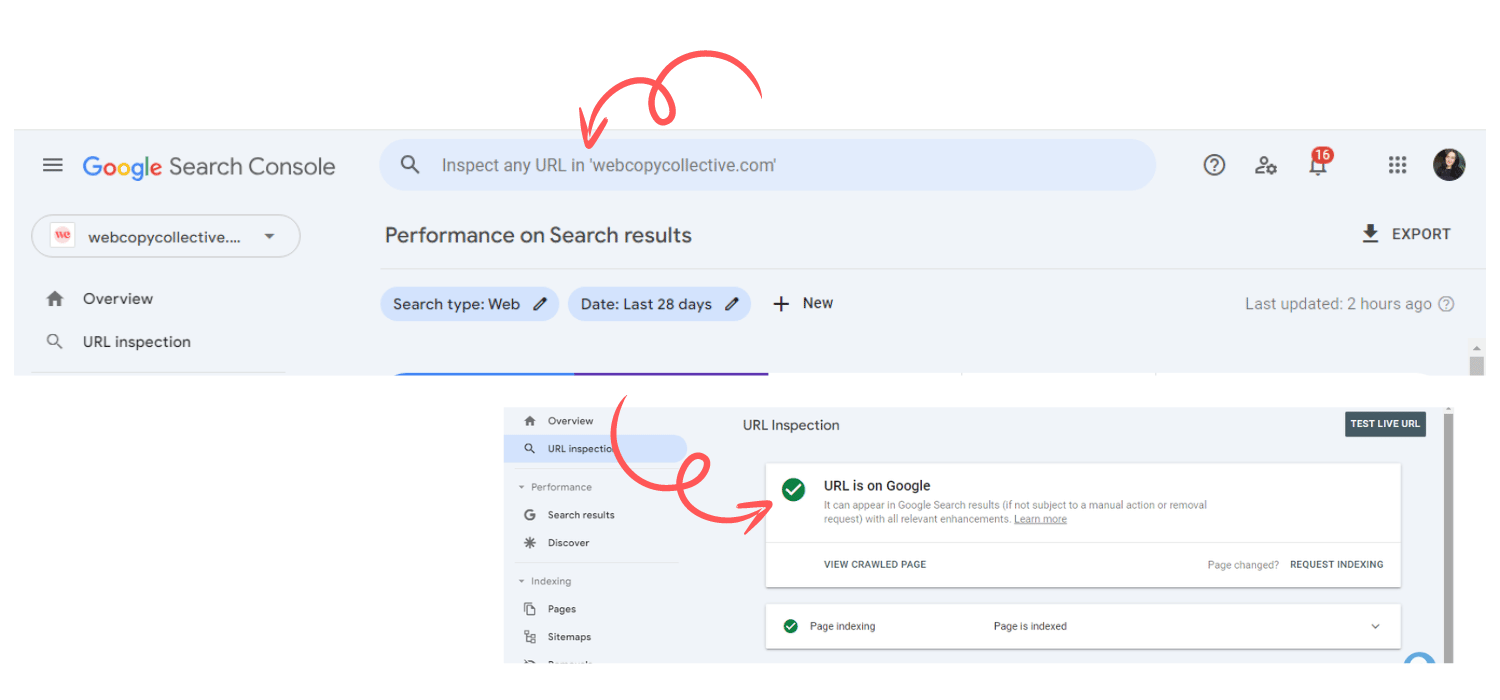The width and height of the screenshot is (1500, 700).
Task: Click the 'Last updated: 2 hours ago' text
Action: 1338,304
